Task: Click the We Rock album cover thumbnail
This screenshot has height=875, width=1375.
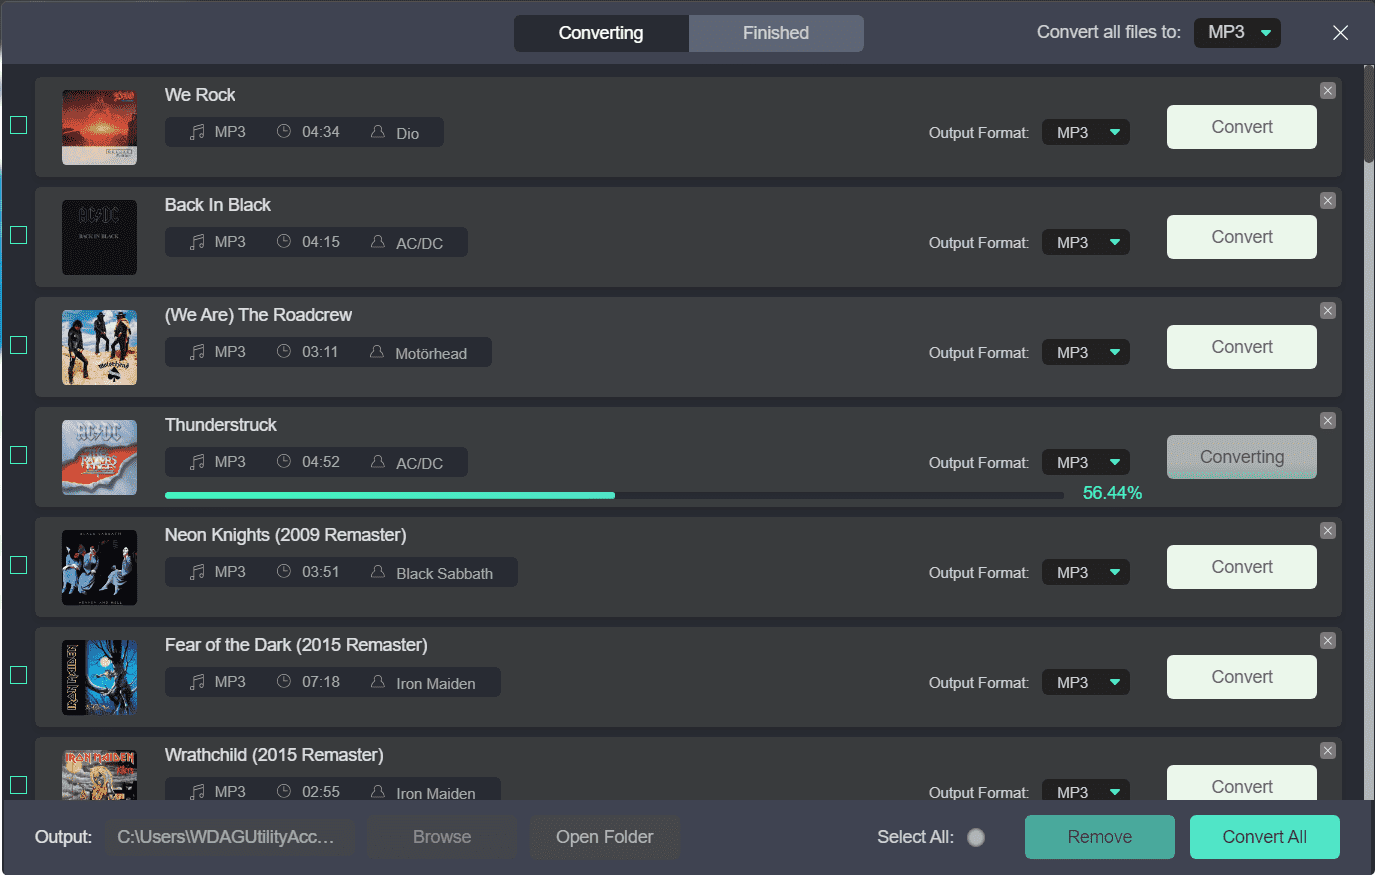Action: (99, 127)
